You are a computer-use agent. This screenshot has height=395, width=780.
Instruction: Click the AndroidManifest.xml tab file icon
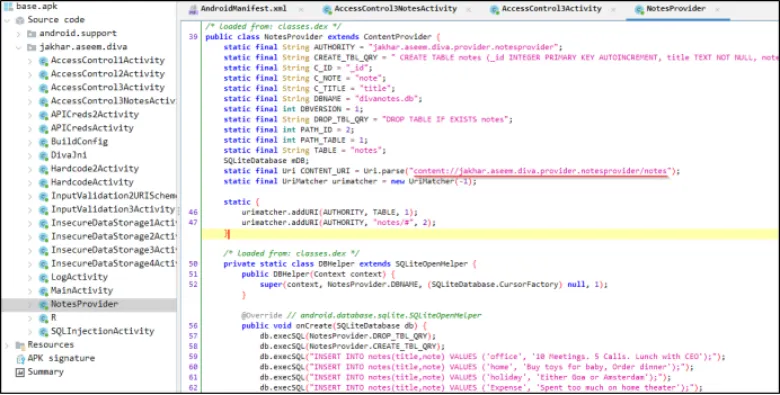tap(193, 9)
